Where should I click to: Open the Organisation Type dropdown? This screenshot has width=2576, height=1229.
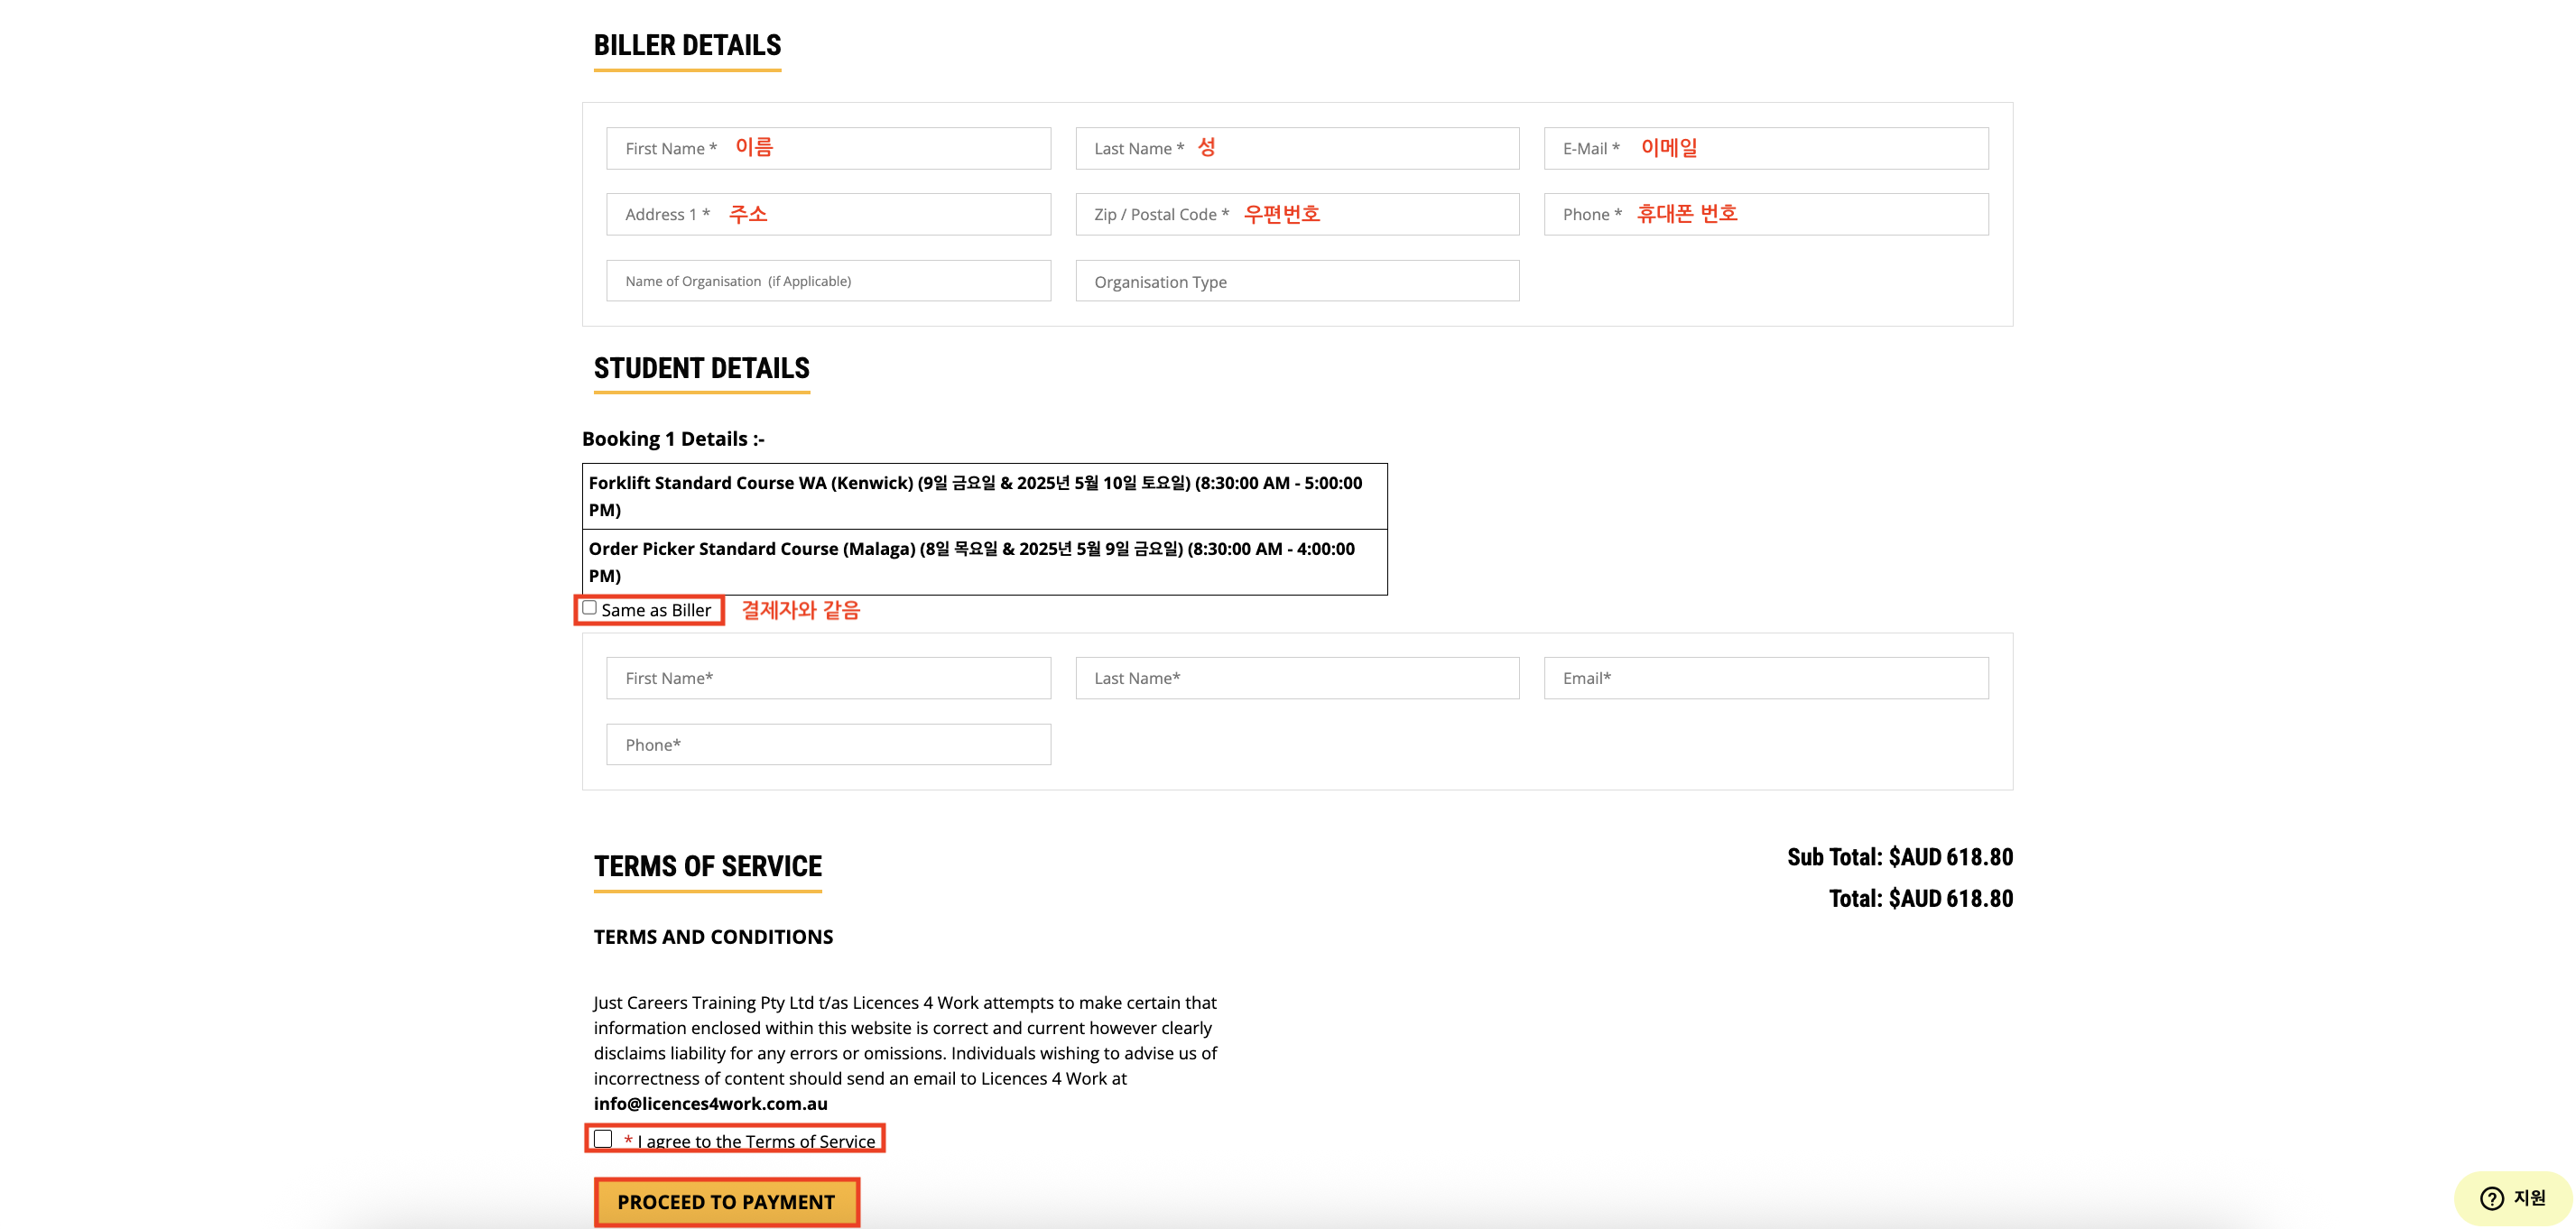click(1297, 281)
